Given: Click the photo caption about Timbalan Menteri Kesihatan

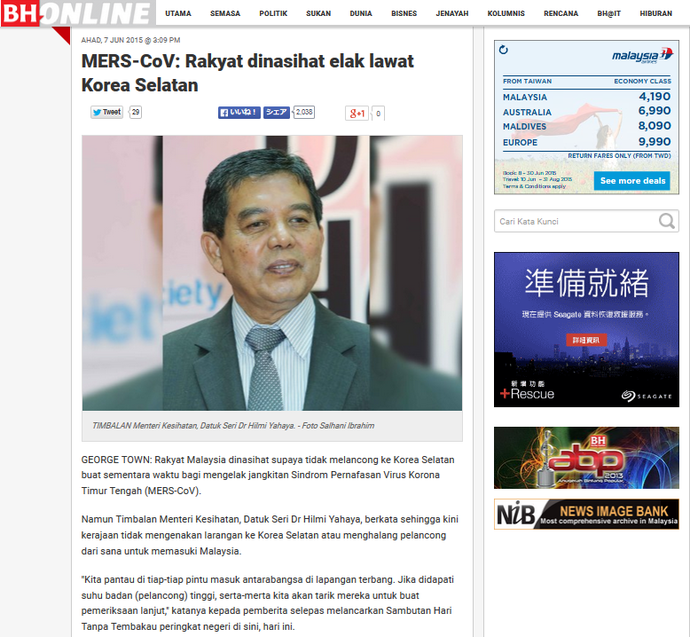Looking at the screenshot, I should [233, 426].
